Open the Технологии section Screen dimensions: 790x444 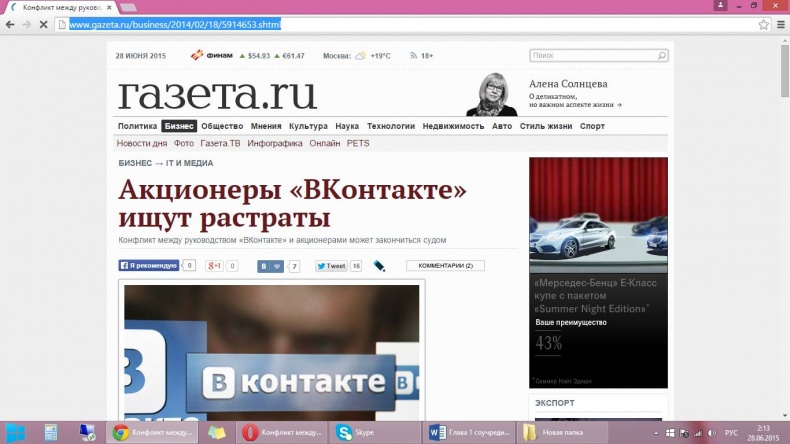tap(391, 126)
